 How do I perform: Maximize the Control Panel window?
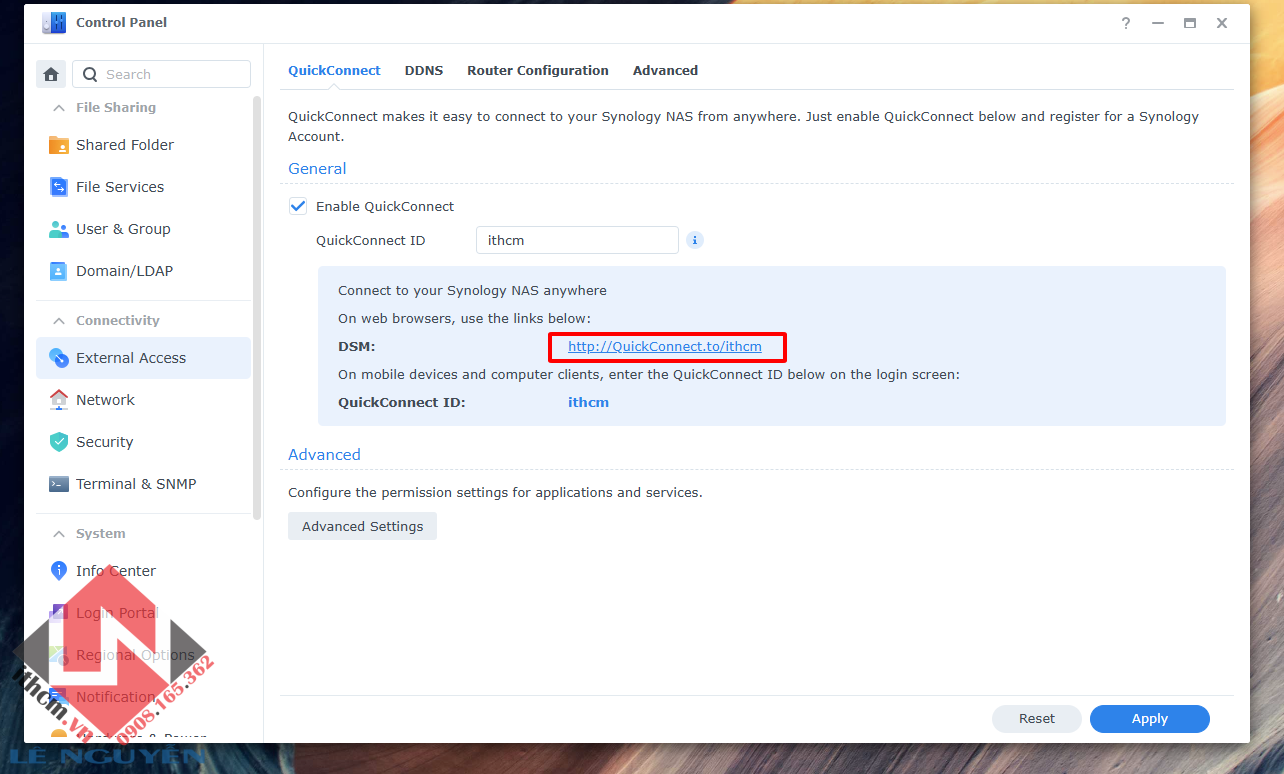[1190, 22]
